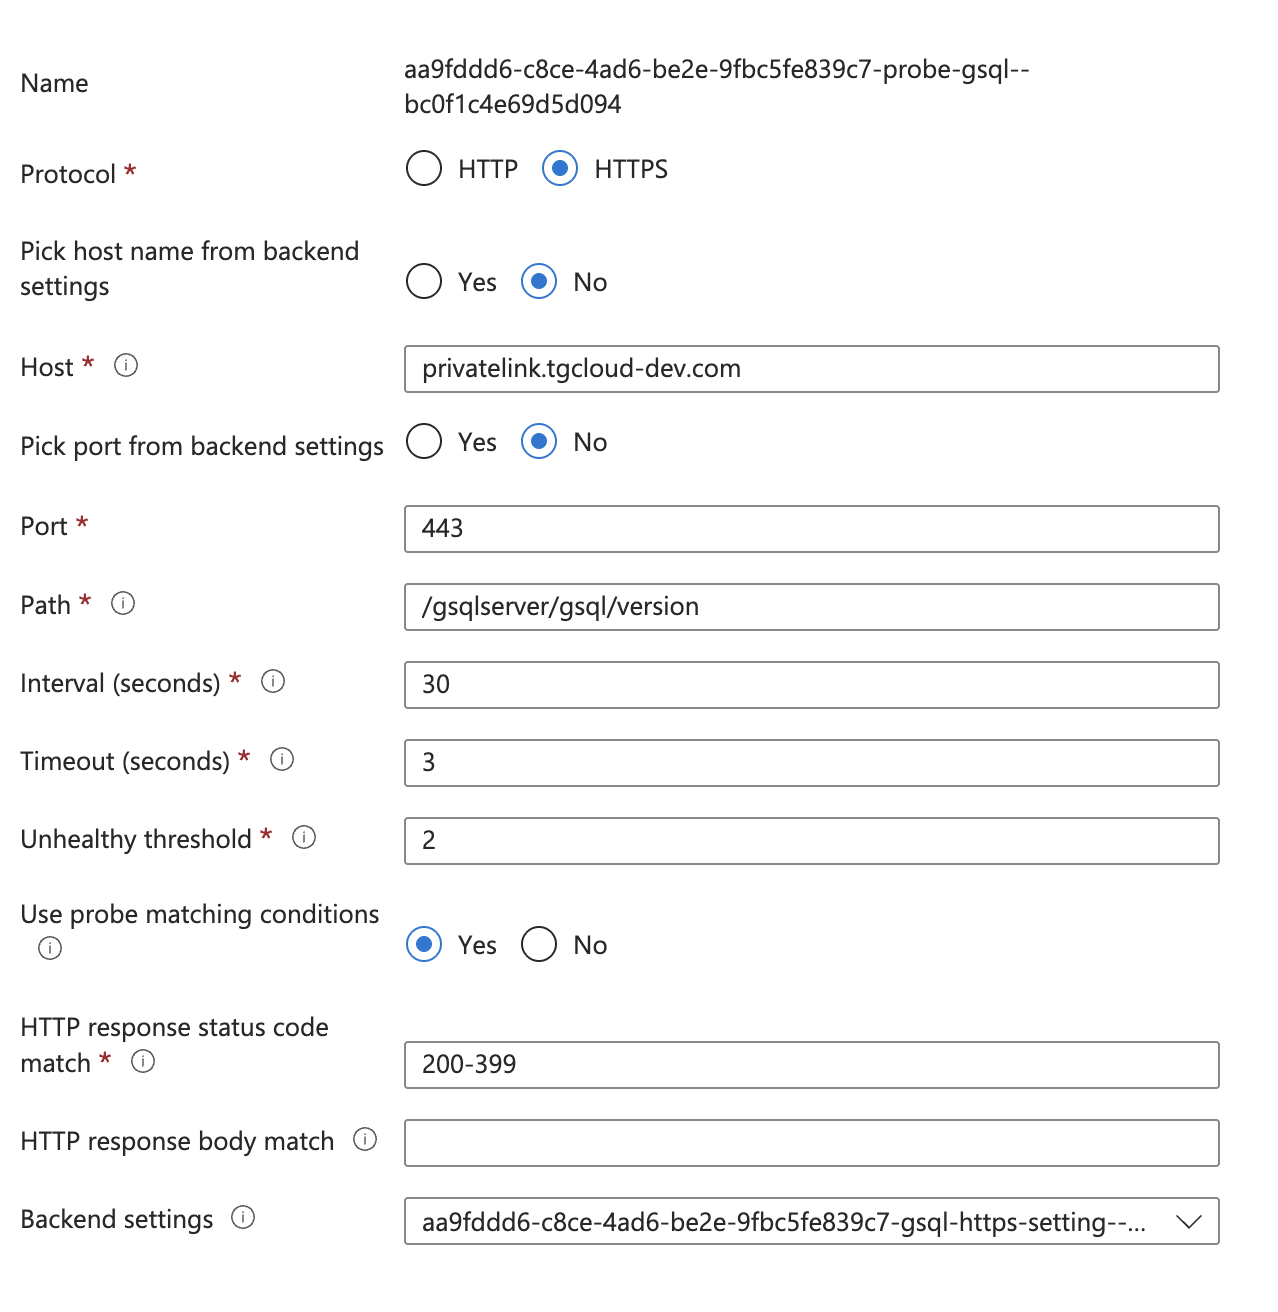Show HTTP response body match info icon

[x=366, y=1140]
